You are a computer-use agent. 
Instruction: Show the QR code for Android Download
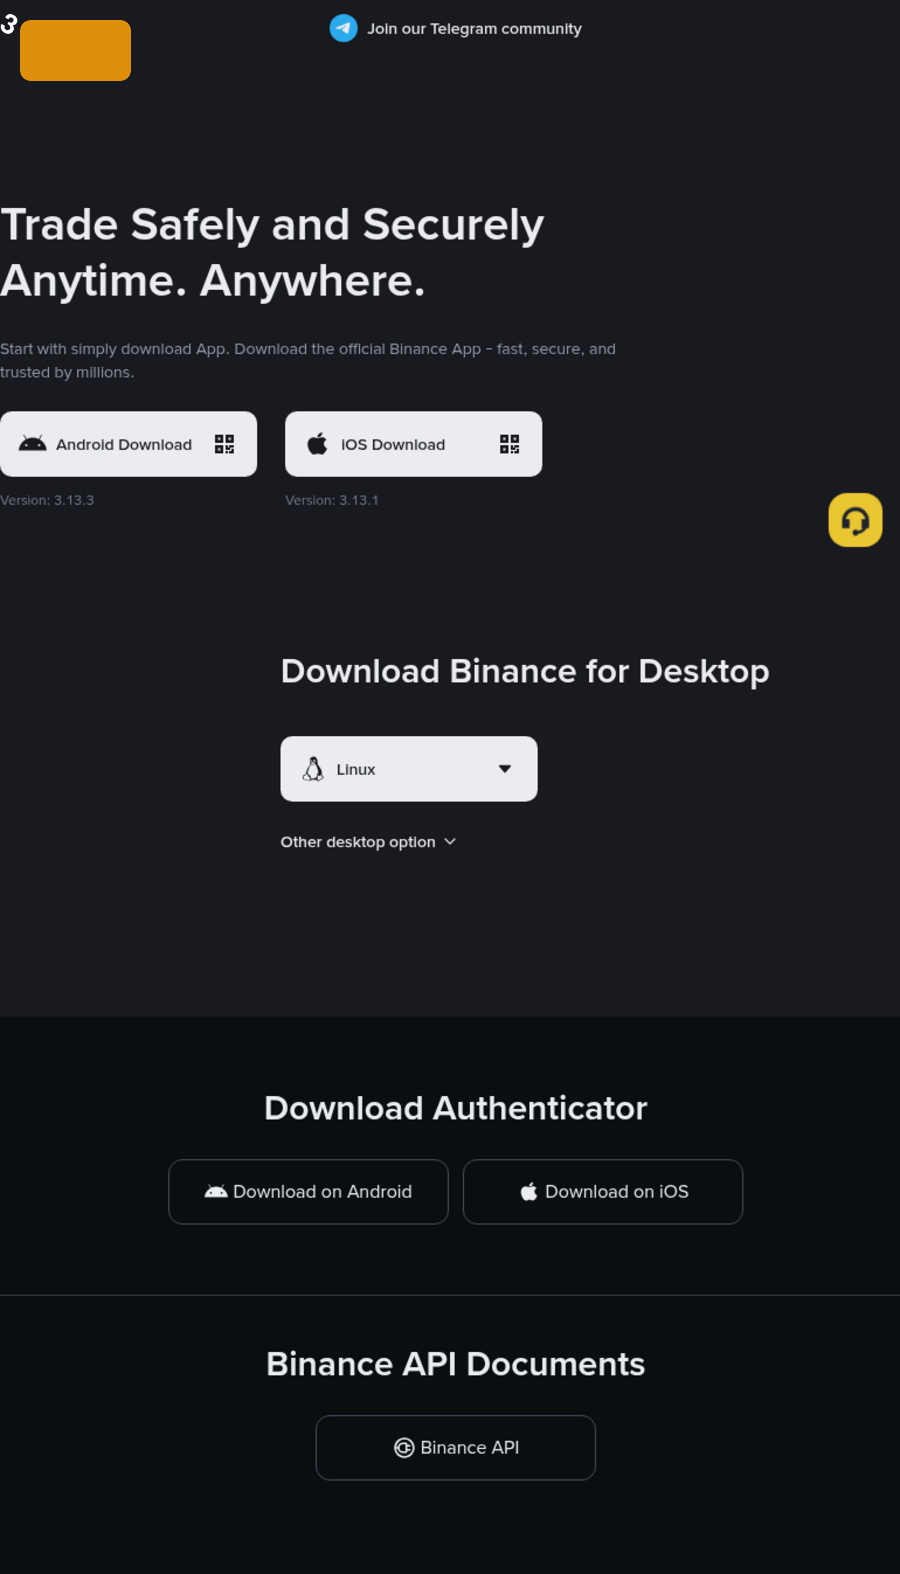pos(225,444)
